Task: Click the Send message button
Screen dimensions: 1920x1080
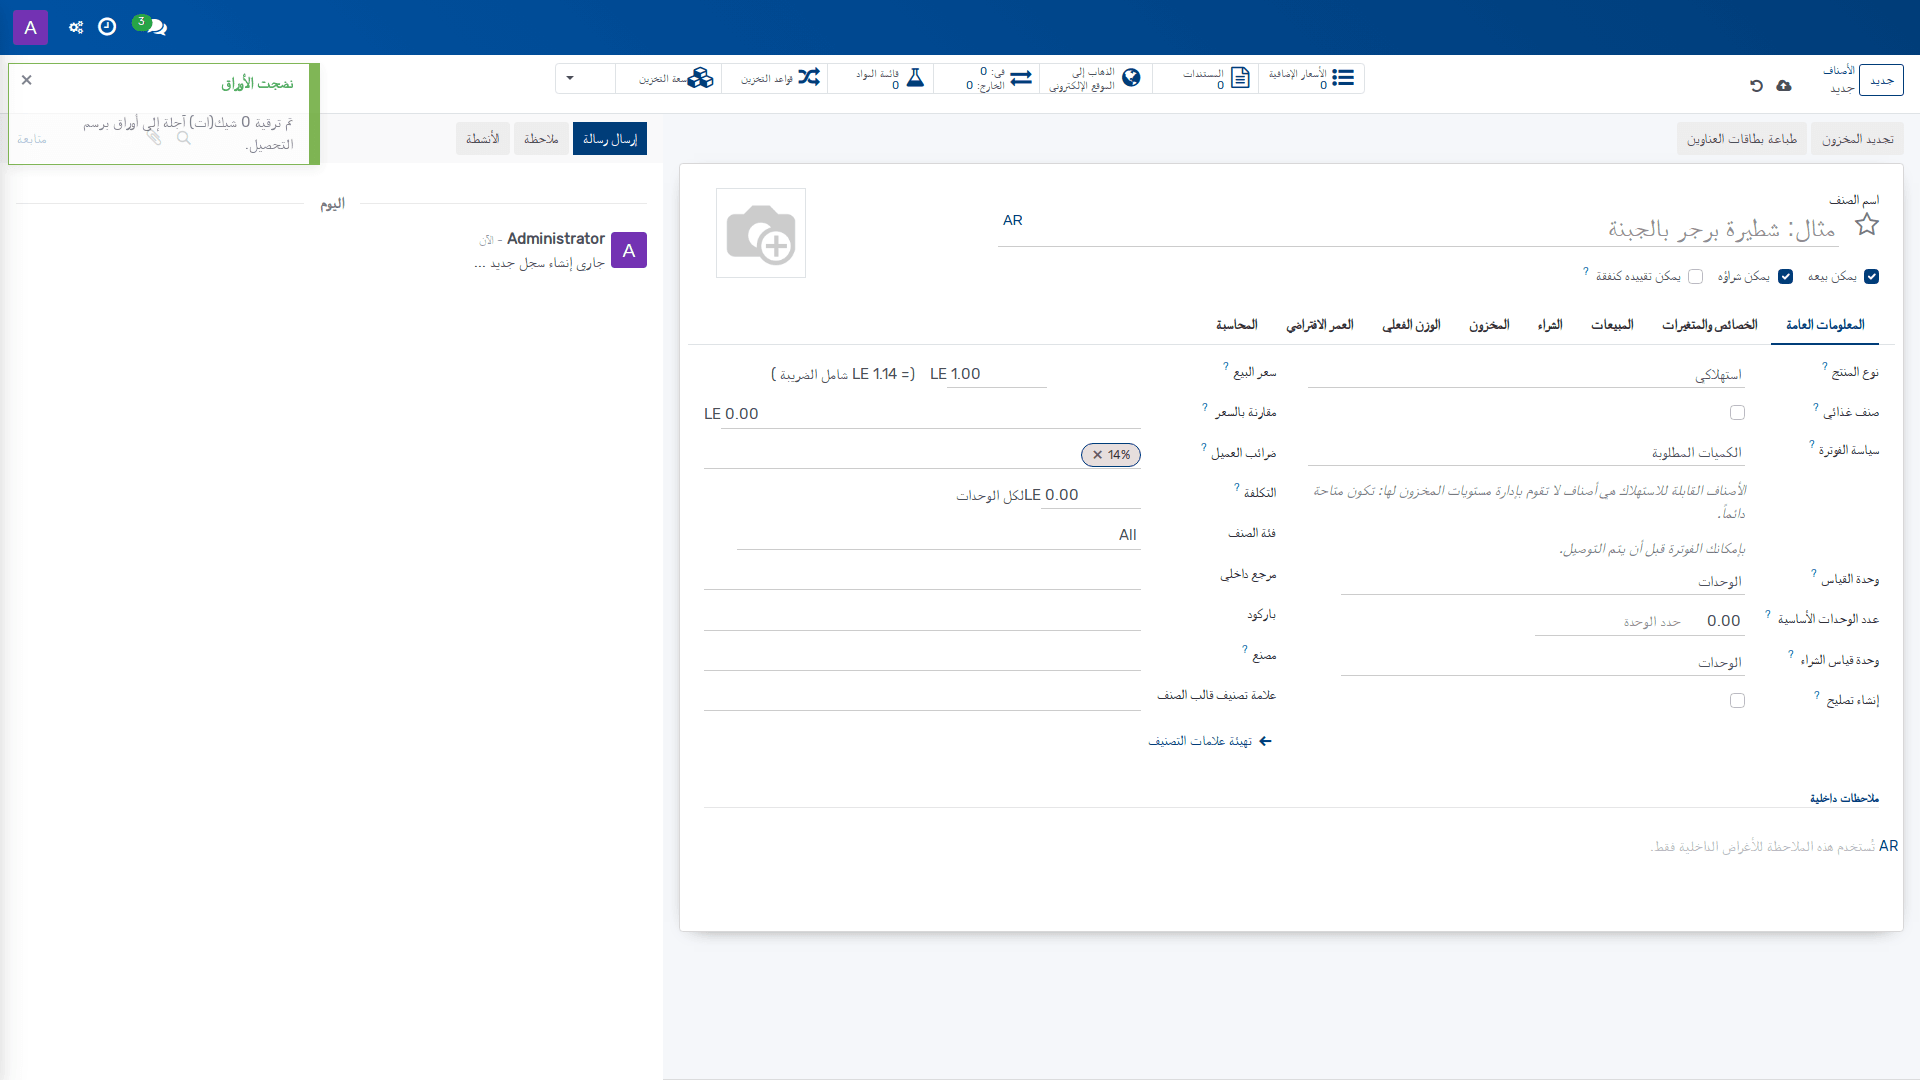Action: (610, 139)
